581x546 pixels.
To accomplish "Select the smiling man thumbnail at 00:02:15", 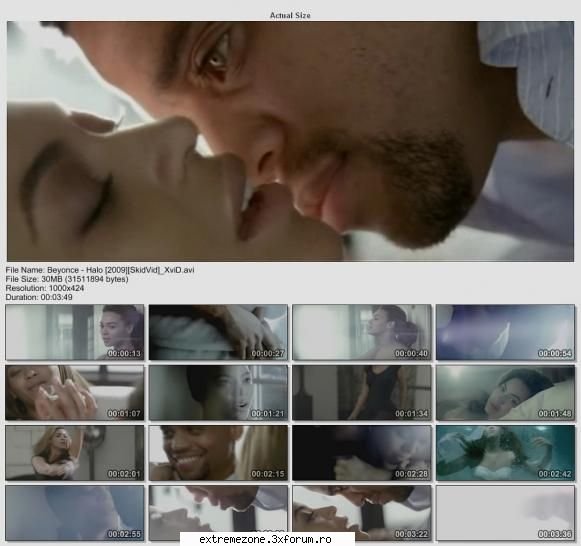I will click(218, 453).
